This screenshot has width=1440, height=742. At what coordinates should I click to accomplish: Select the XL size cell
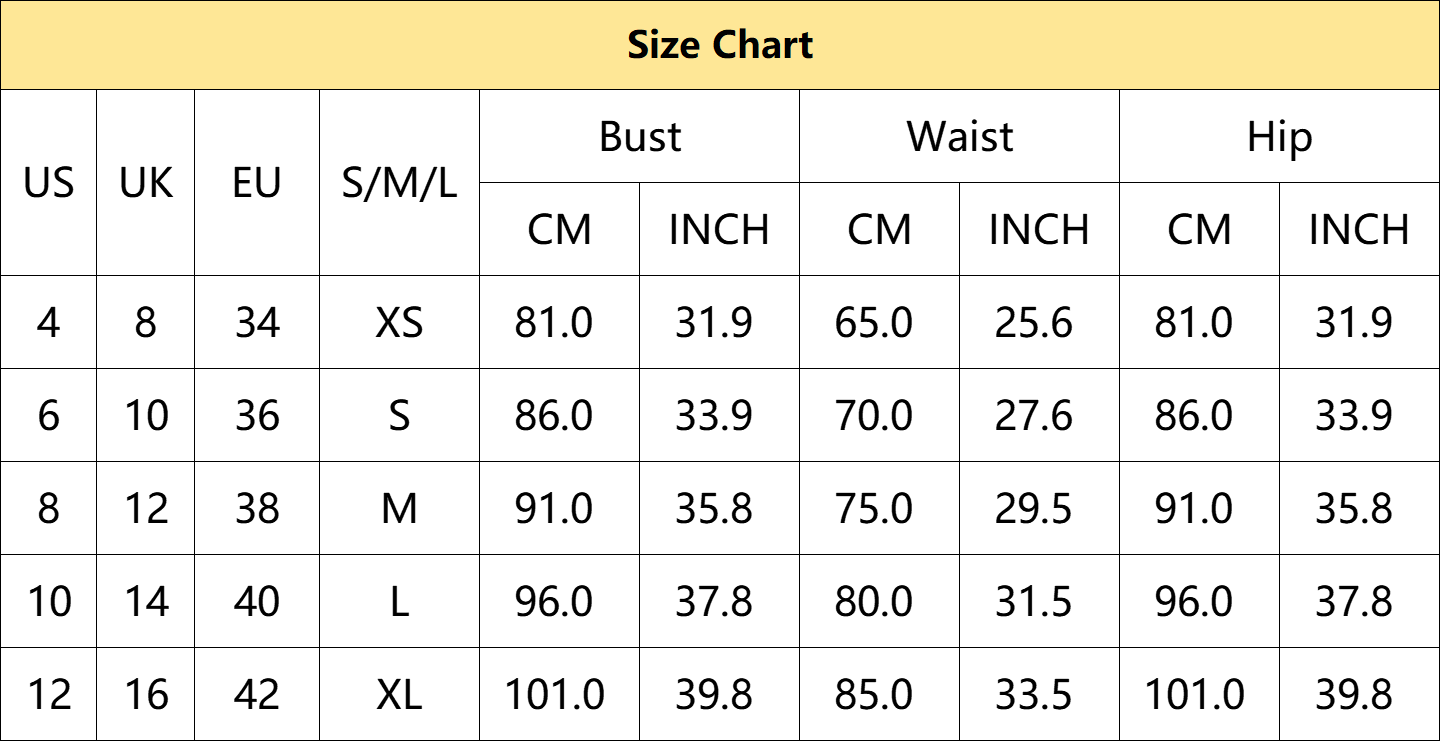tap(399, 694)
